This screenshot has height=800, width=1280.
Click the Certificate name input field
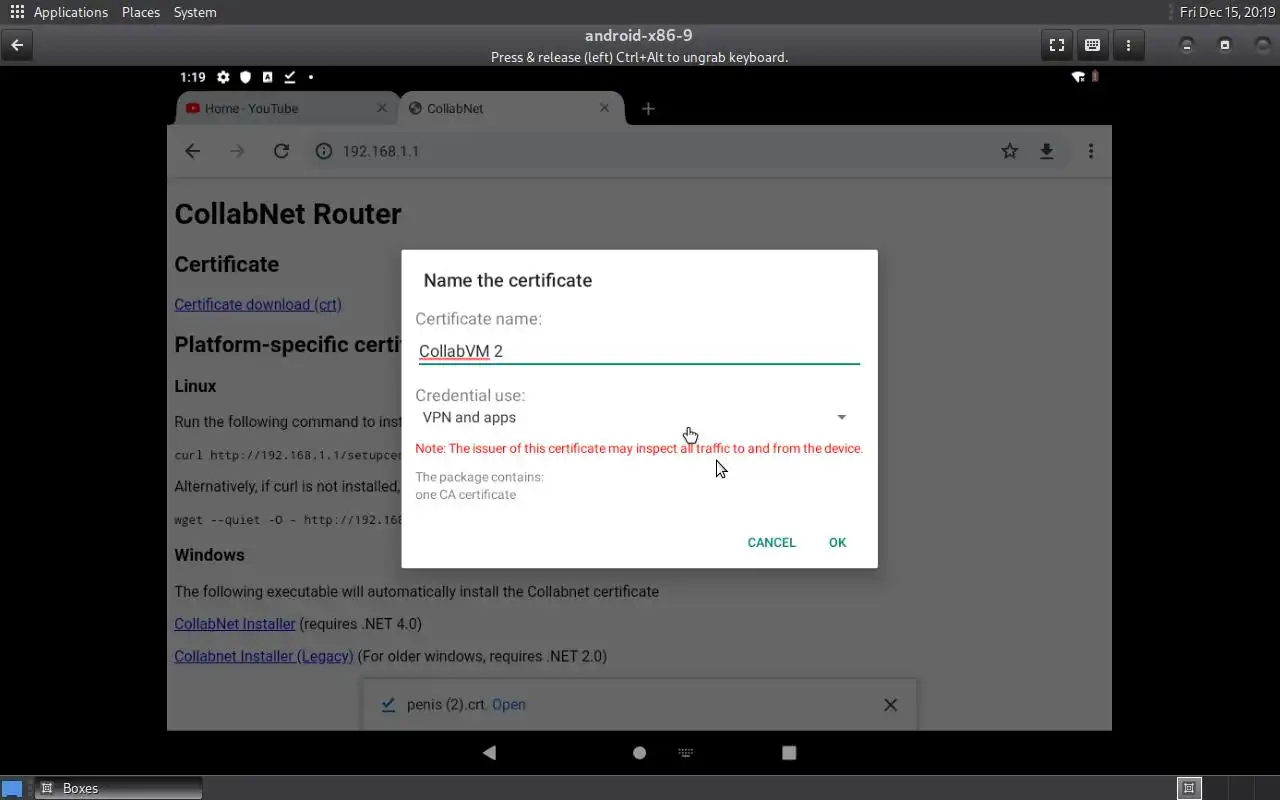(638, 351)
